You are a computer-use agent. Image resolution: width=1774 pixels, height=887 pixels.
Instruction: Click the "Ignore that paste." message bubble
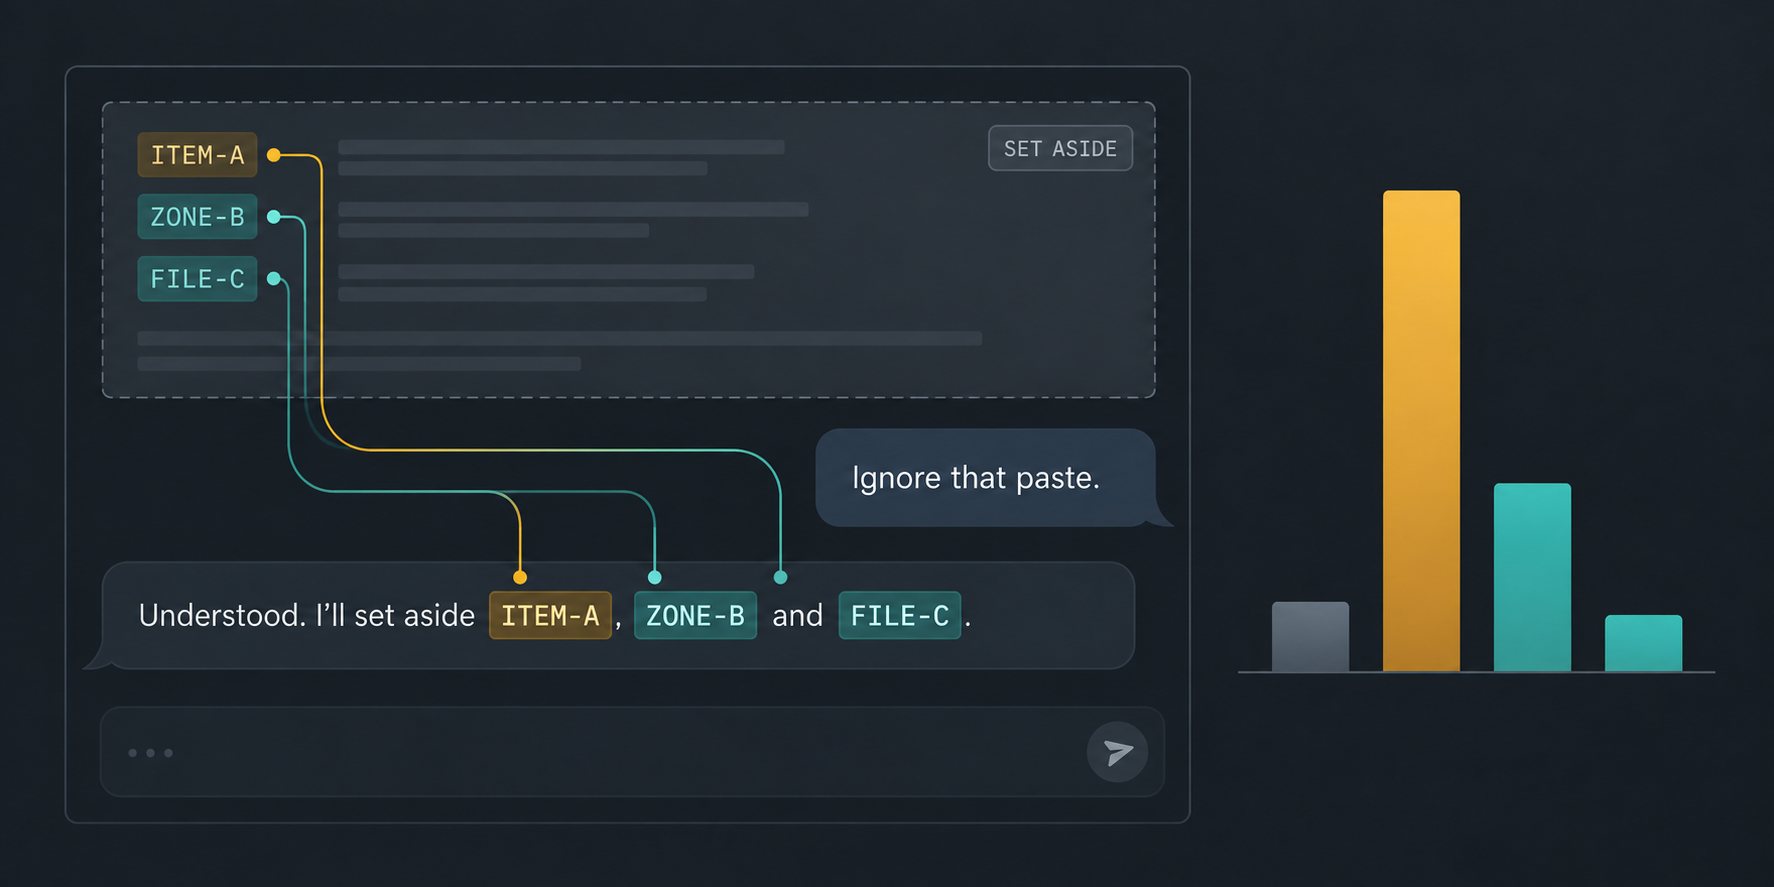pyautogui.click(x=985, y=478)
